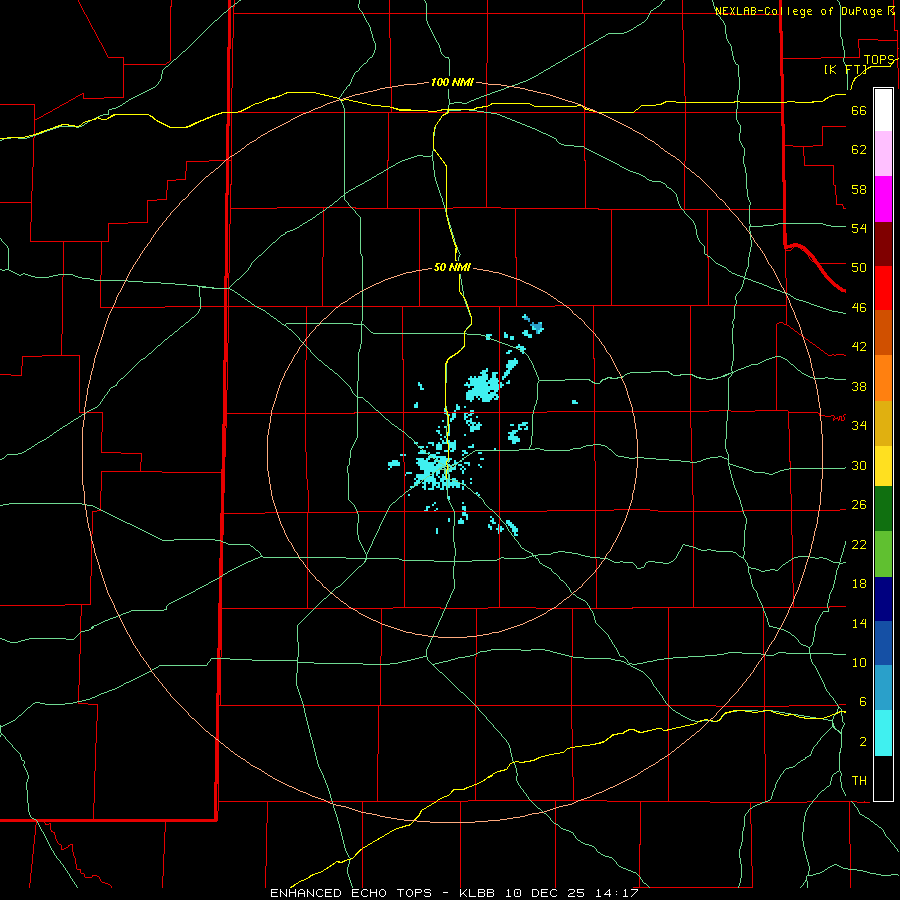
Task: Click the medium blue legend swatch
Action: point(883,643)
